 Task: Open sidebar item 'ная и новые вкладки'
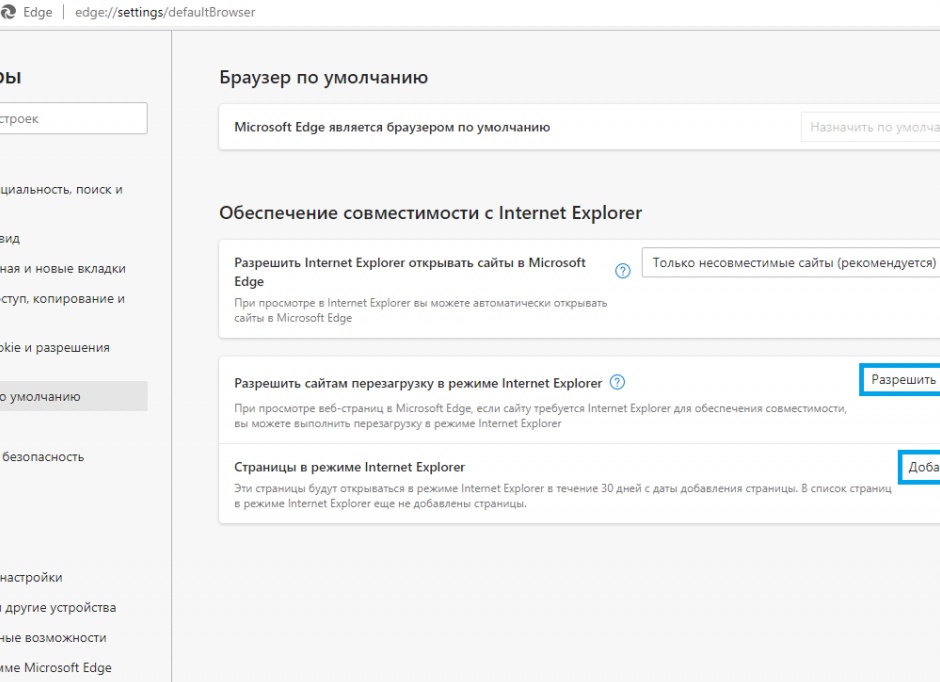click(x=63, y=268)
